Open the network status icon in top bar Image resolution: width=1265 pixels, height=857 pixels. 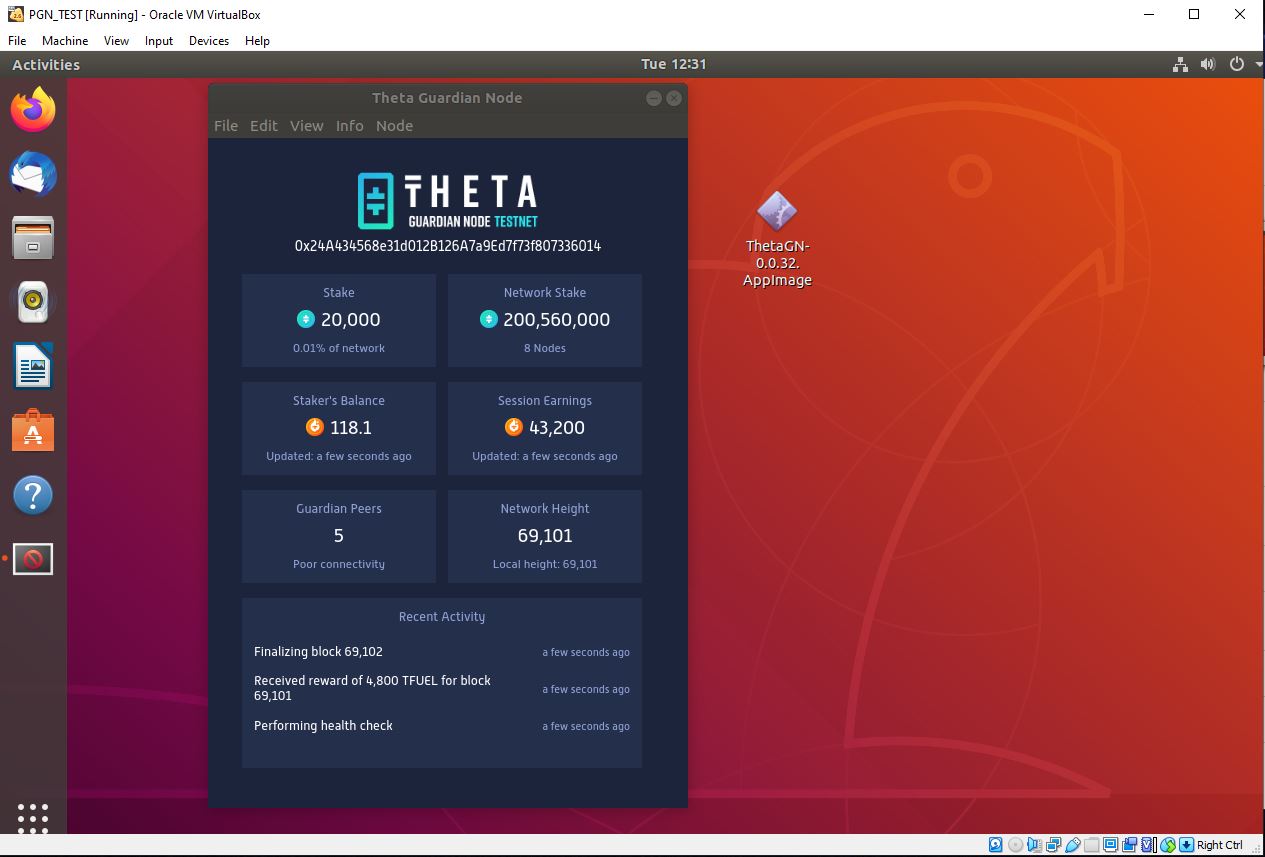[x=1180, y=64]
